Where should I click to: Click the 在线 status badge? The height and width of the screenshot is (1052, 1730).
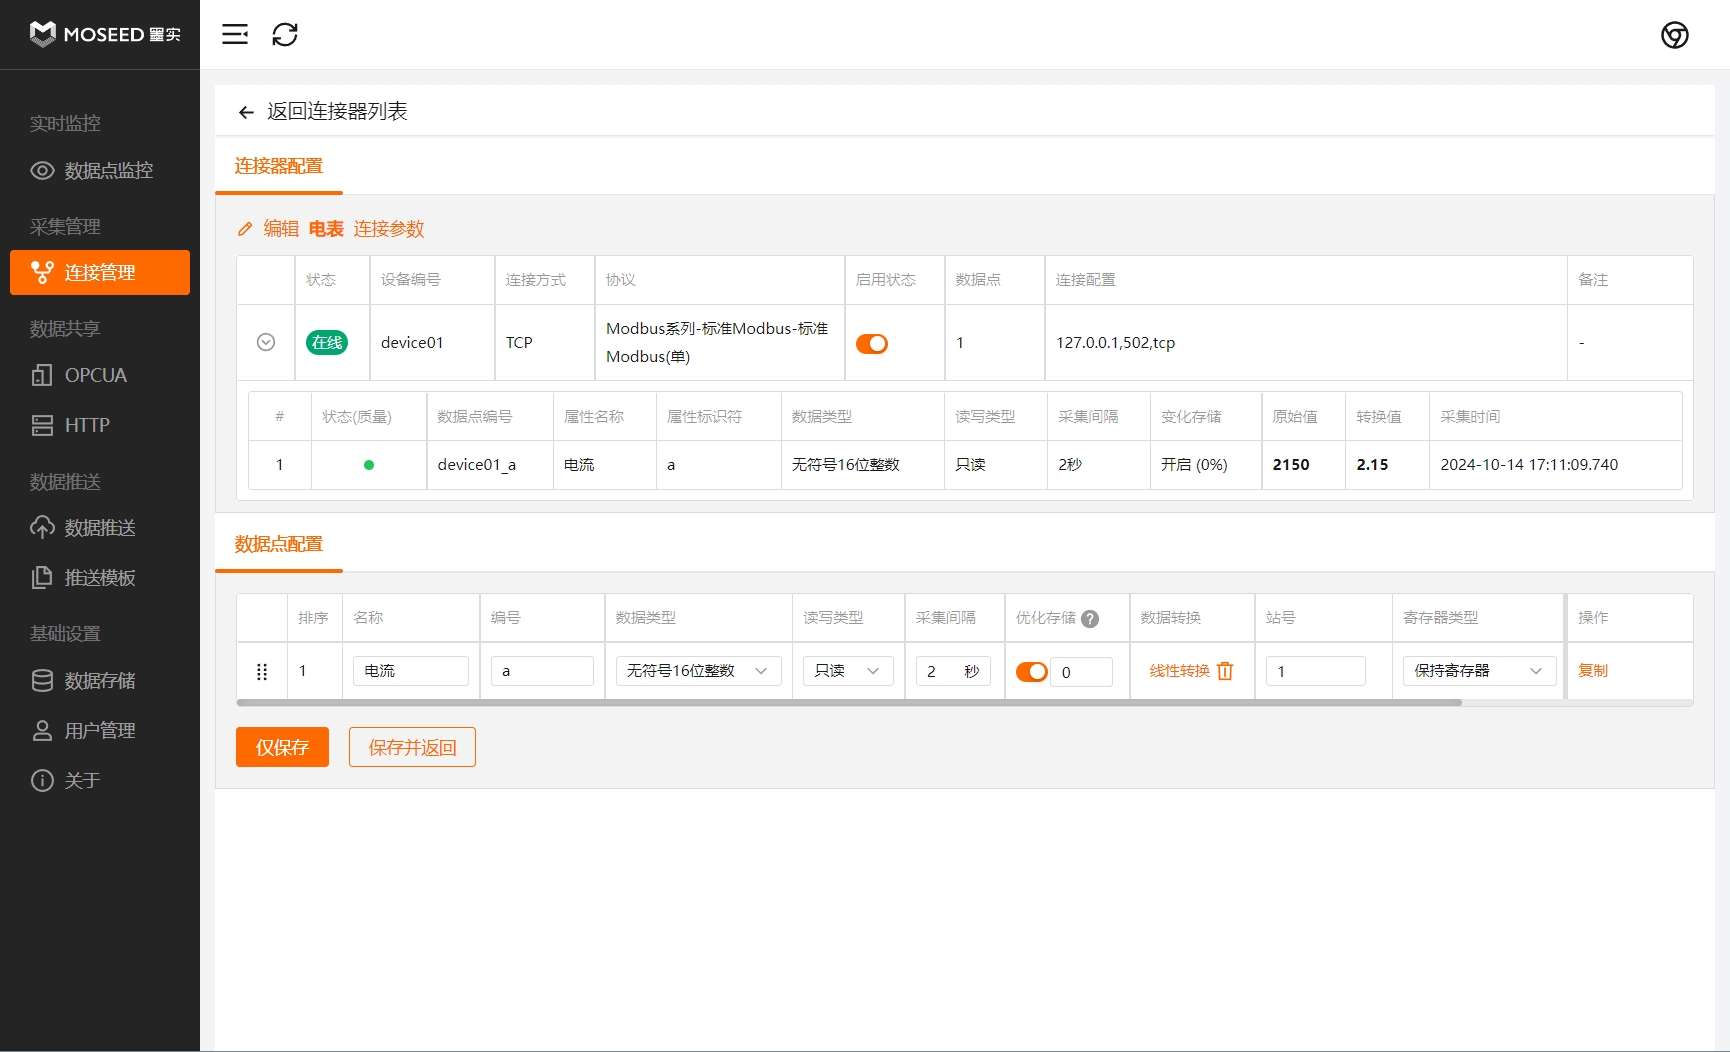tap(327, 342)
